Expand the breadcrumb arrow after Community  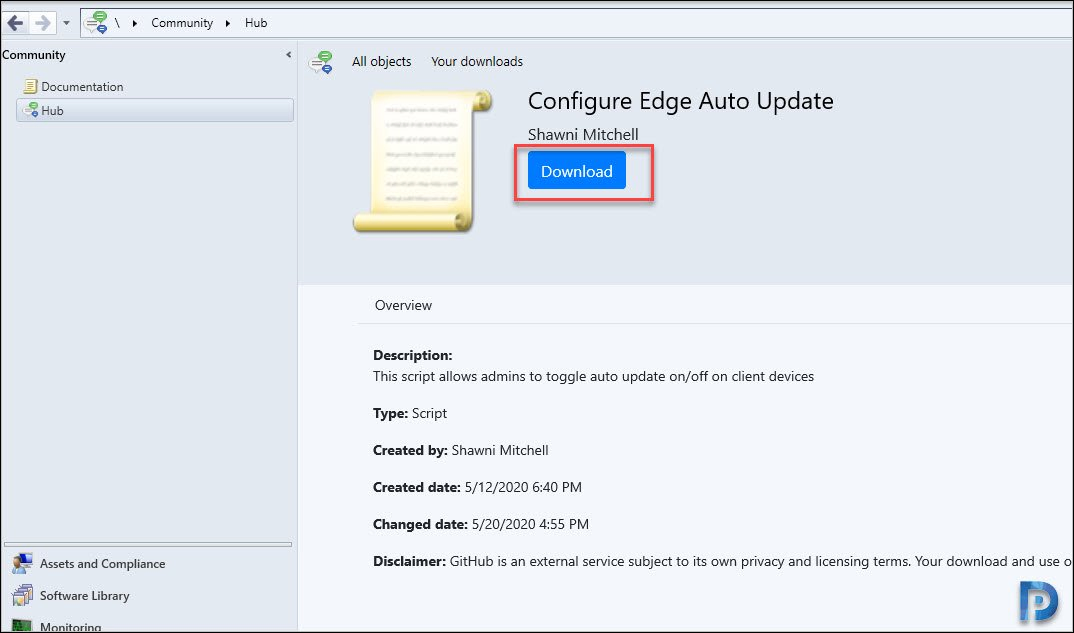[228, 23]
